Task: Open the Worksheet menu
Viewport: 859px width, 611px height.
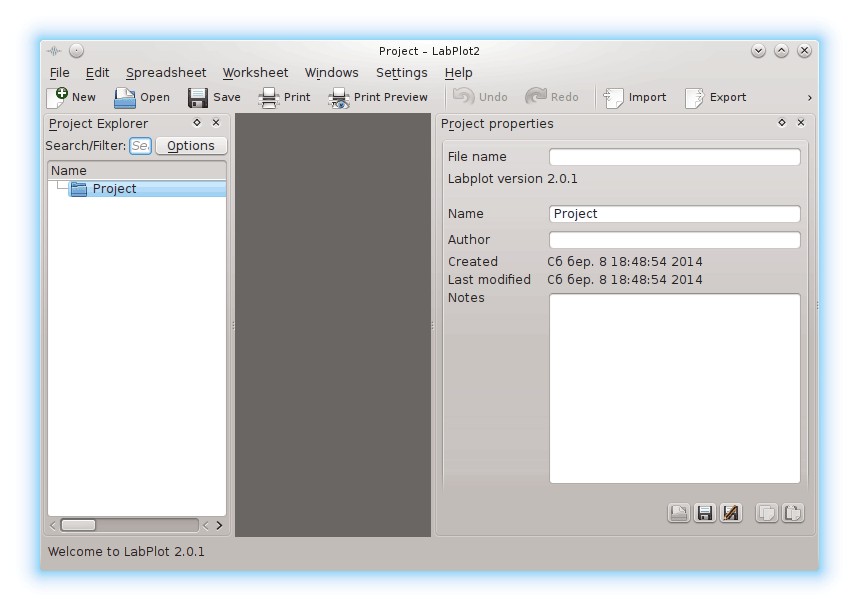Action: tap(255, 72)
